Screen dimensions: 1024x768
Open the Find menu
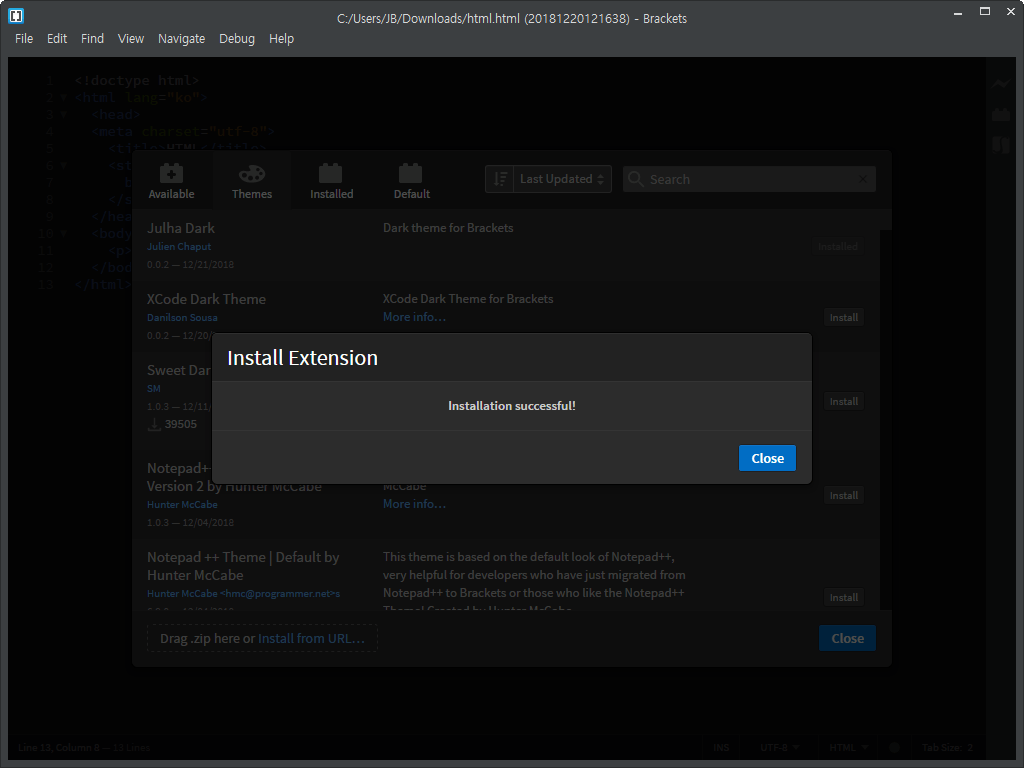point(92,39)
